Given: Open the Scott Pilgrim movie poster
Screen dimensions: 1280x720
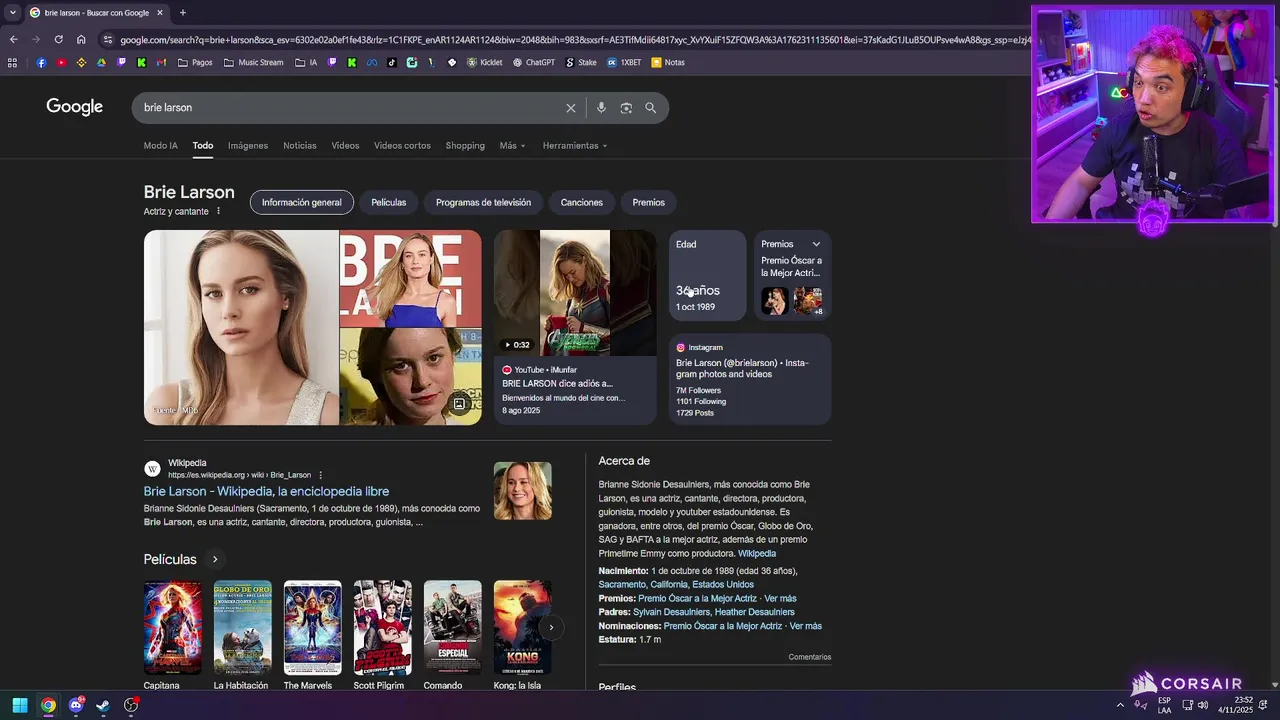Looking at the screenshot, I should tap(382, 627).
